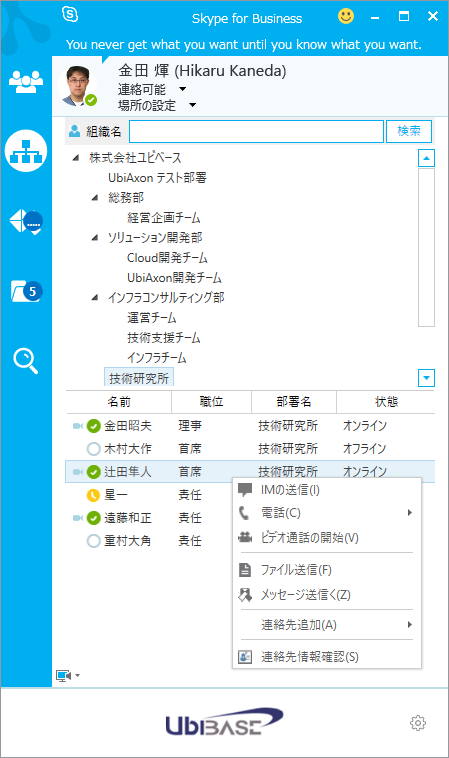This screenshot has height=758, width=449.
Task: Click the status note about knowing what you want
Action: coord(244,44)
